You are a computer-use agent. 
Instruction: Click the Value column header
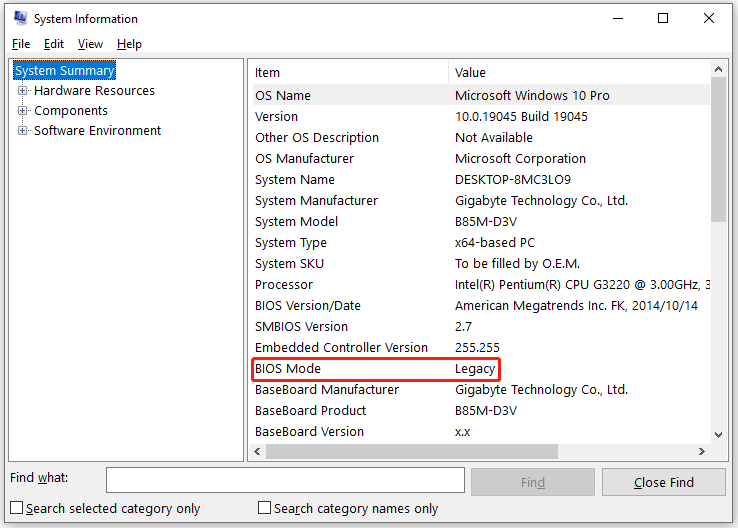point(578,72)
